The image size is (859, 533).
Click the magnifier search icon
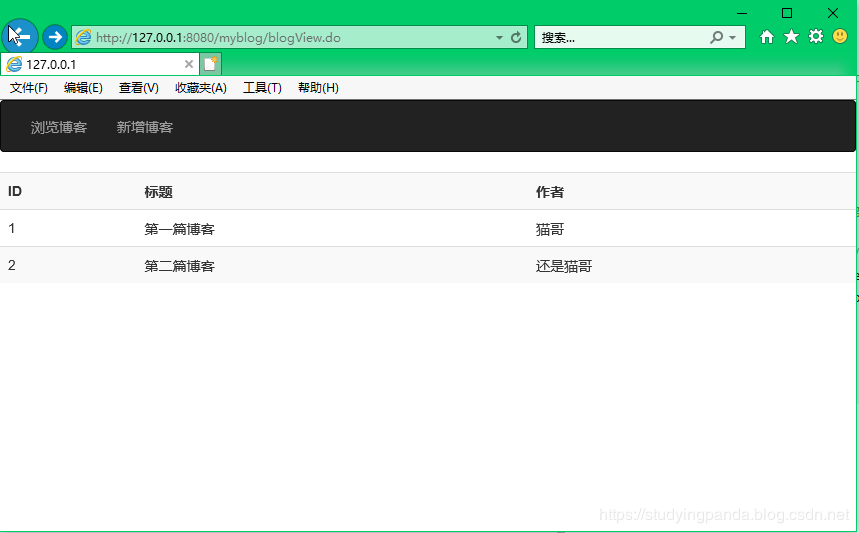(x=716, y=37)
